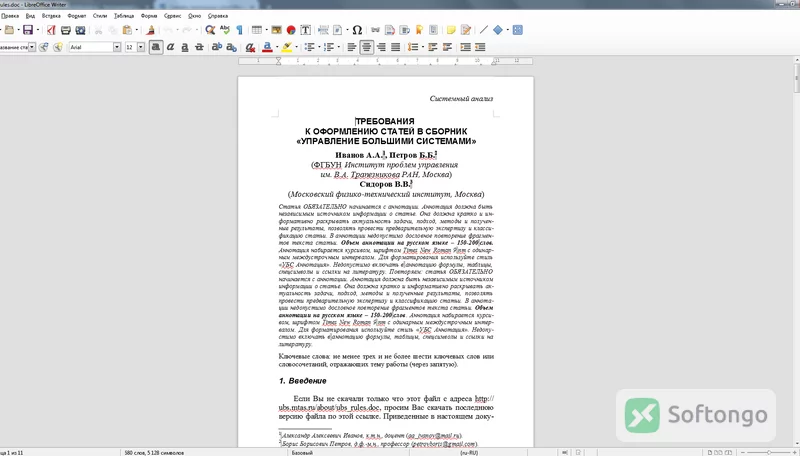This screenshot has height=456, width=800.
Task: Insert a chart
Action: point(291,30)
